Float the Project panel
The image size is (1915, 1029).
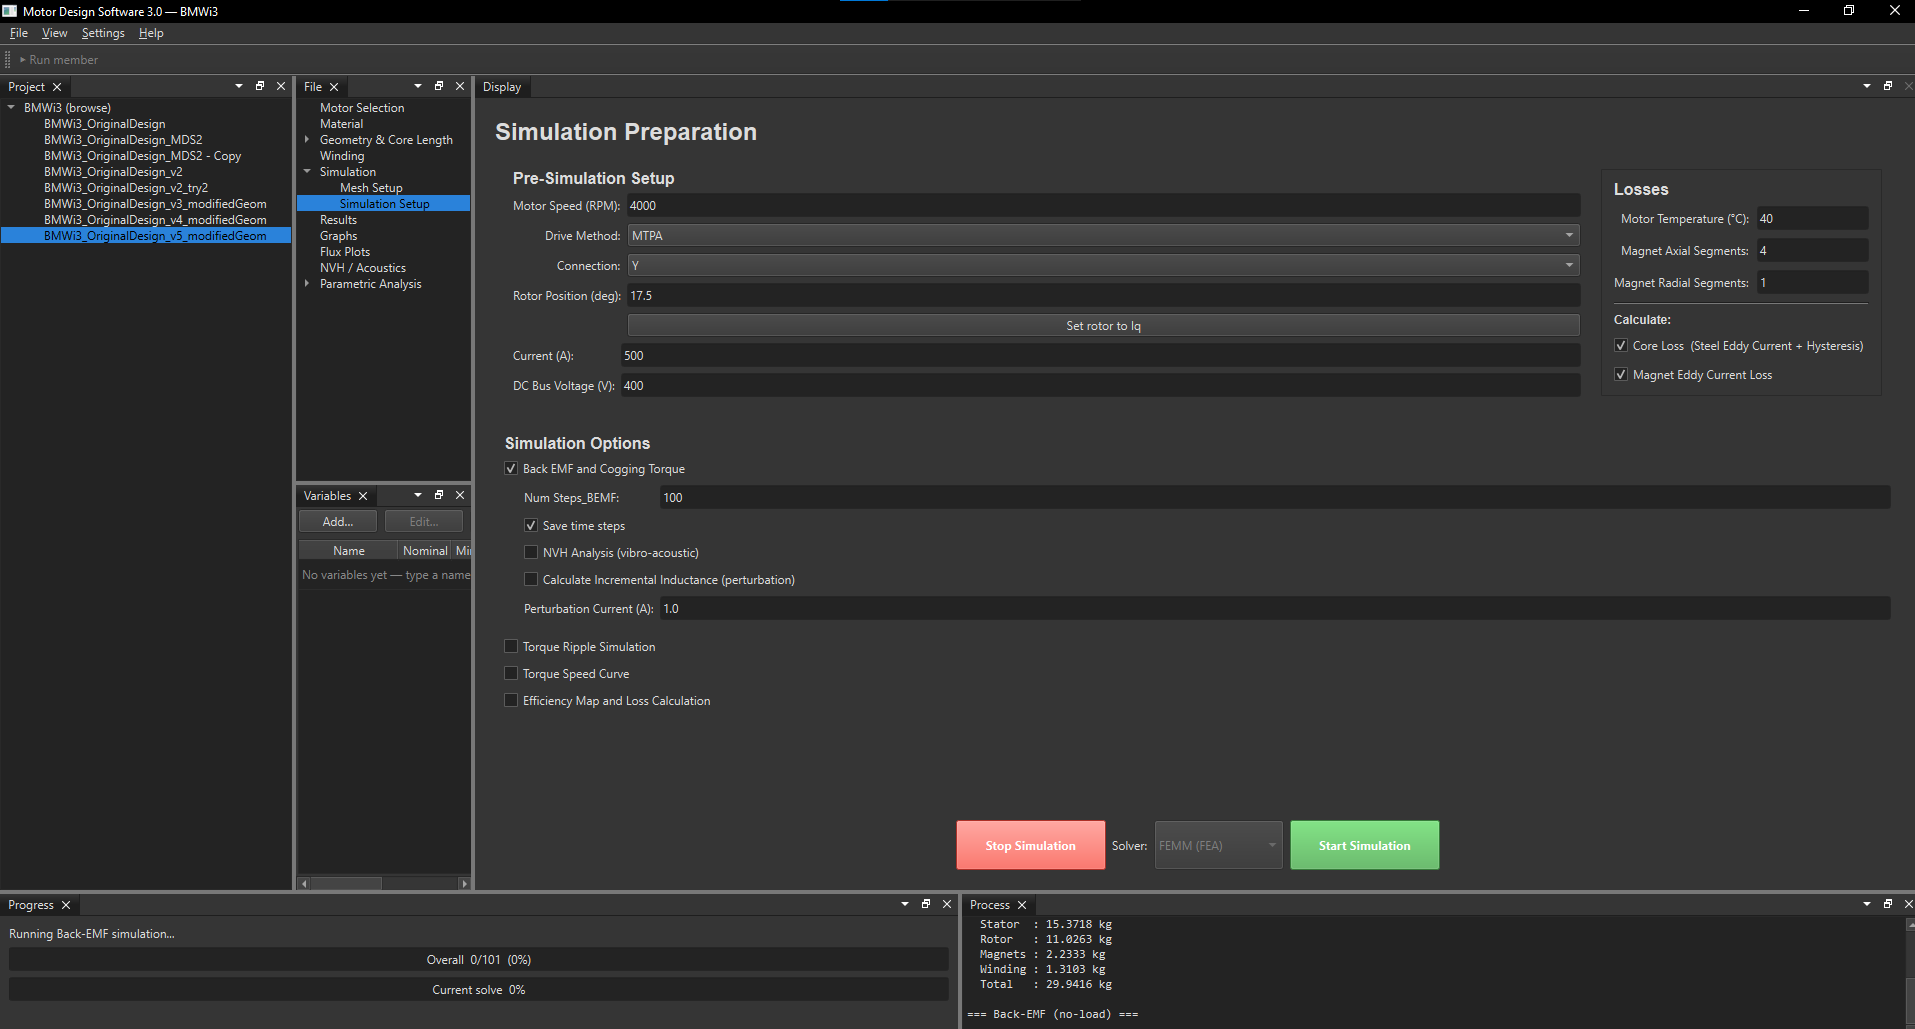(260, 86)
